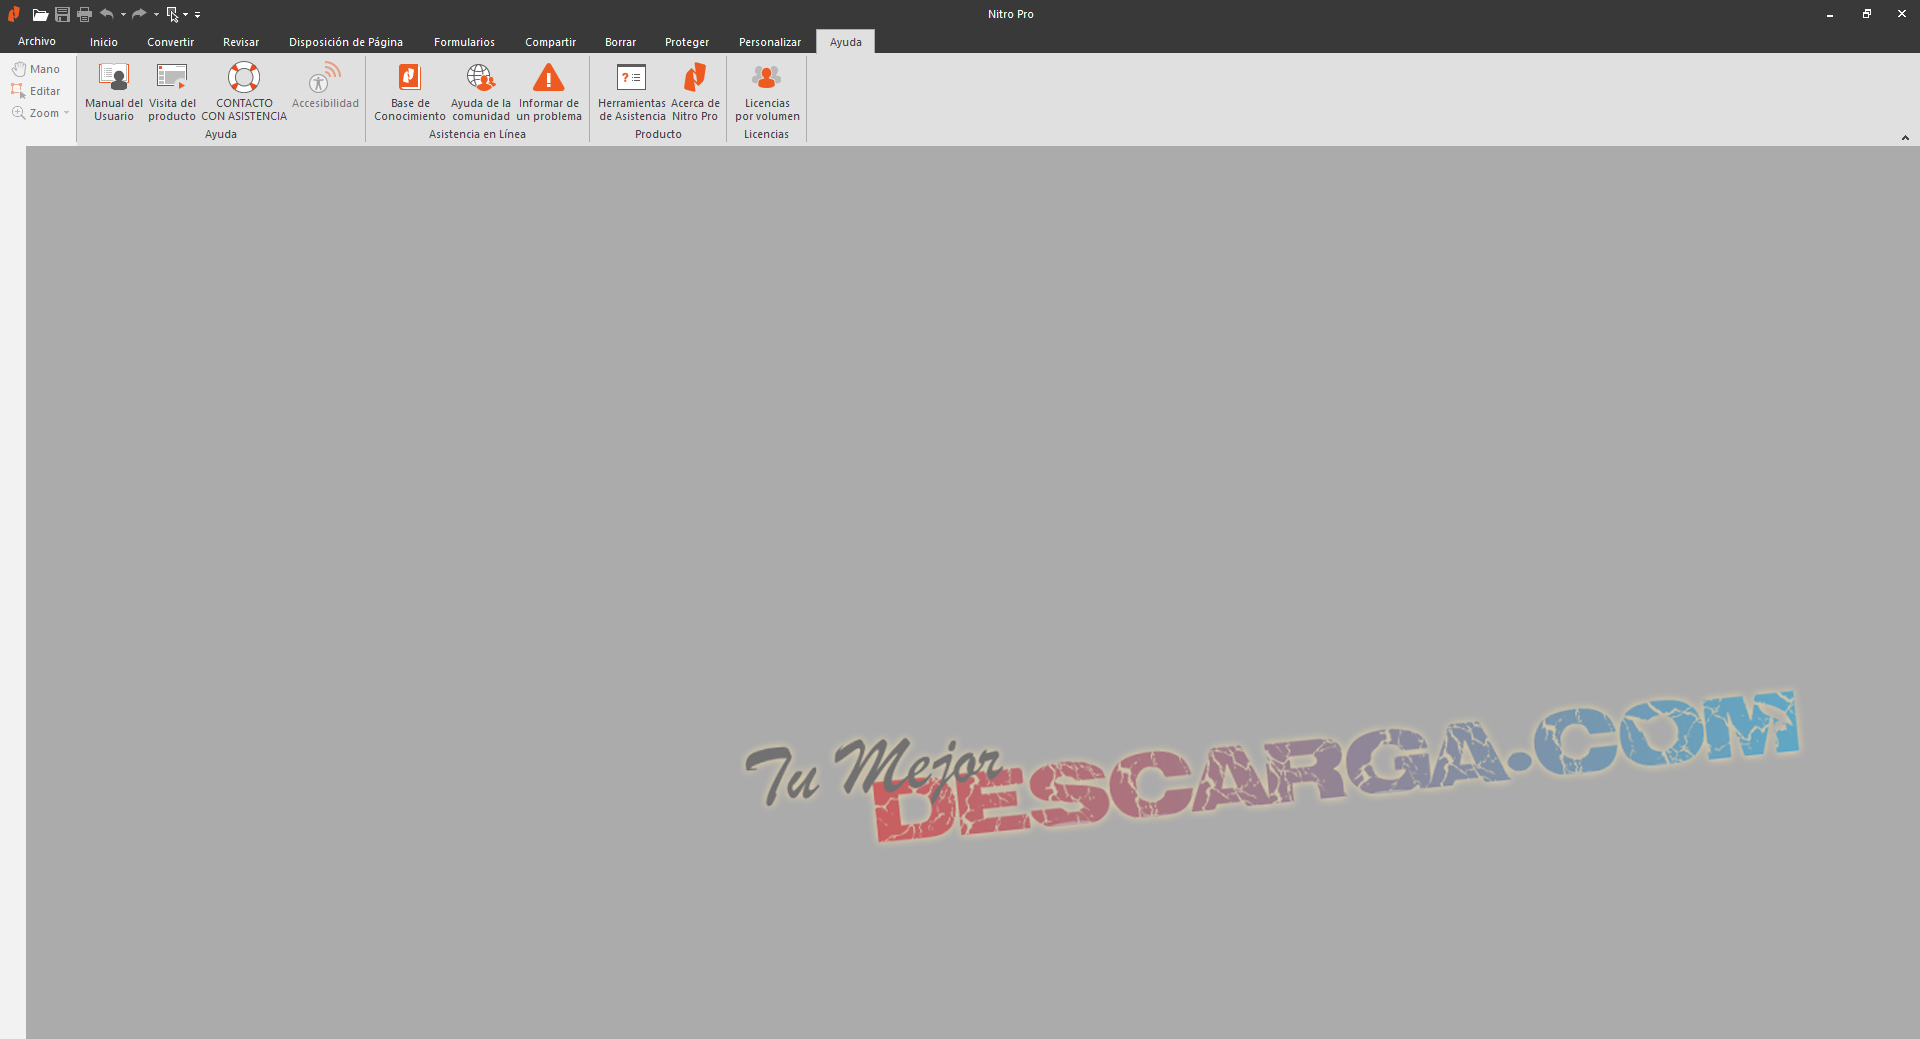This screenshot has width=1920, height=1039.
Task: Click the open folder icon in quick access
Action: pyautogui.click(x=40, y=14)
